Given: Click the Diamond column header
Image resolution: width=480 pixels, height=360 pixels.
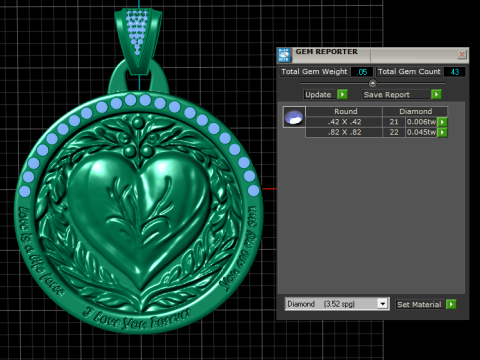Looking at the screenshot, I should pos(415,111).
